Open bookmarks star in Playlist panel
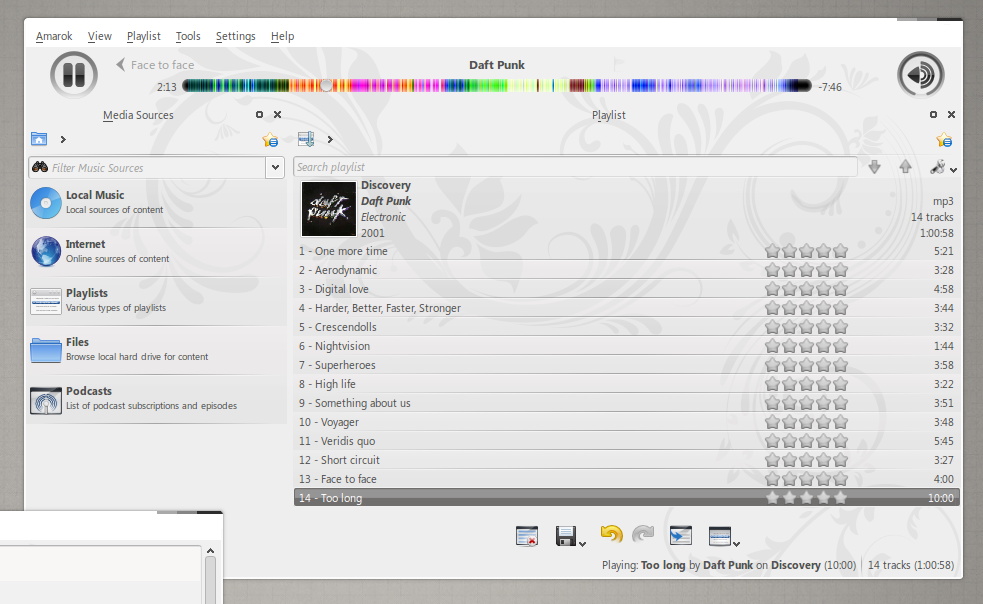Viewport: 983px width, 604px height. [x=944, y=140]
